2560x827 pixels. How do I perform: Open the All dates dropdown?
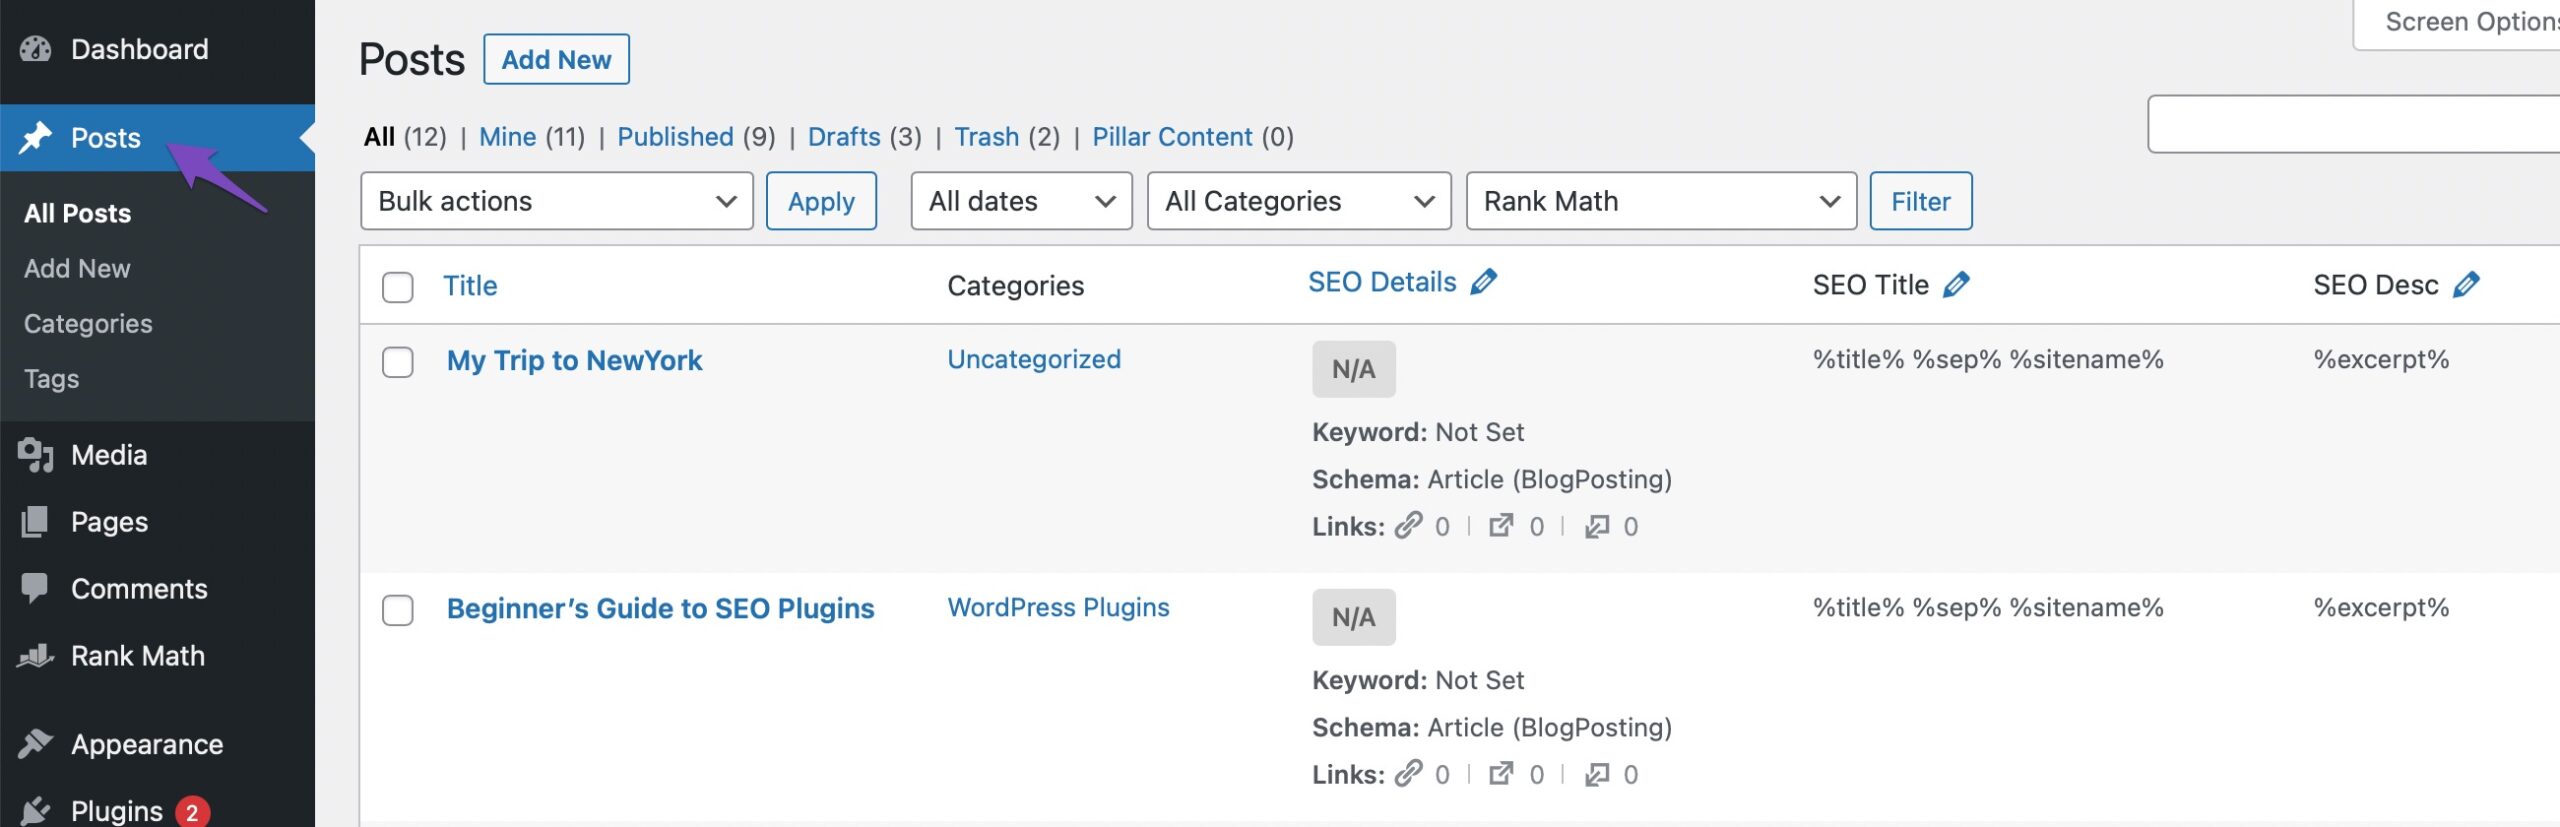click(x=1021, y=201)
